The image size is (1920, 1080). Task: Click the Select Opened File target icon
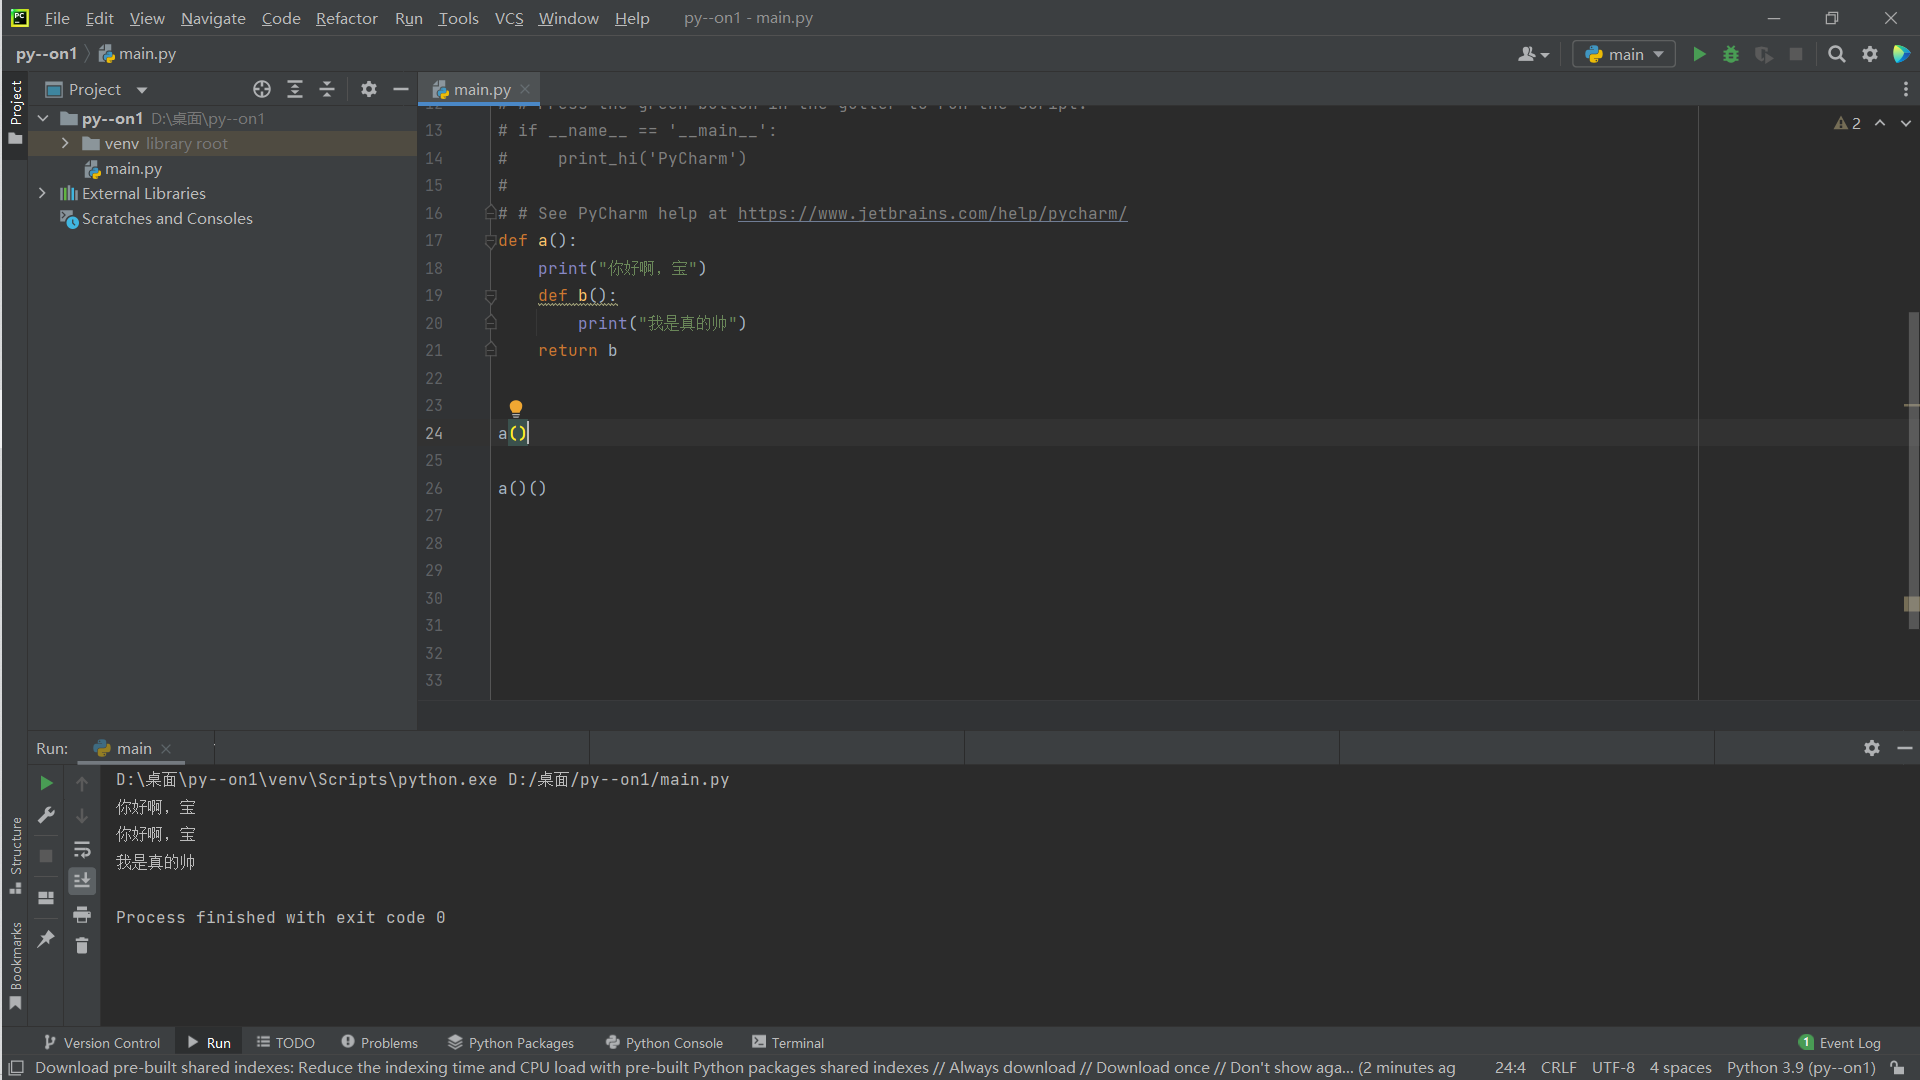[x=262, y=89]
